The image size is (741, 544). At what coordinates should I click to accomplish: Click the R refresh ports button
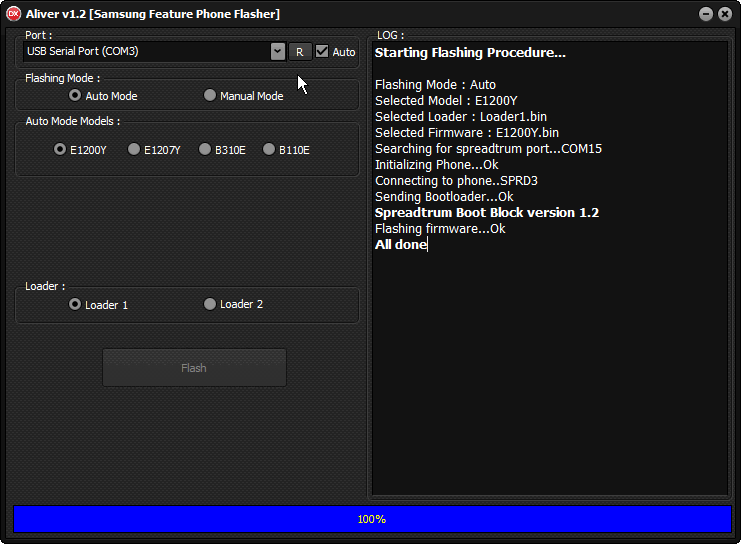(x=300, y=52)
